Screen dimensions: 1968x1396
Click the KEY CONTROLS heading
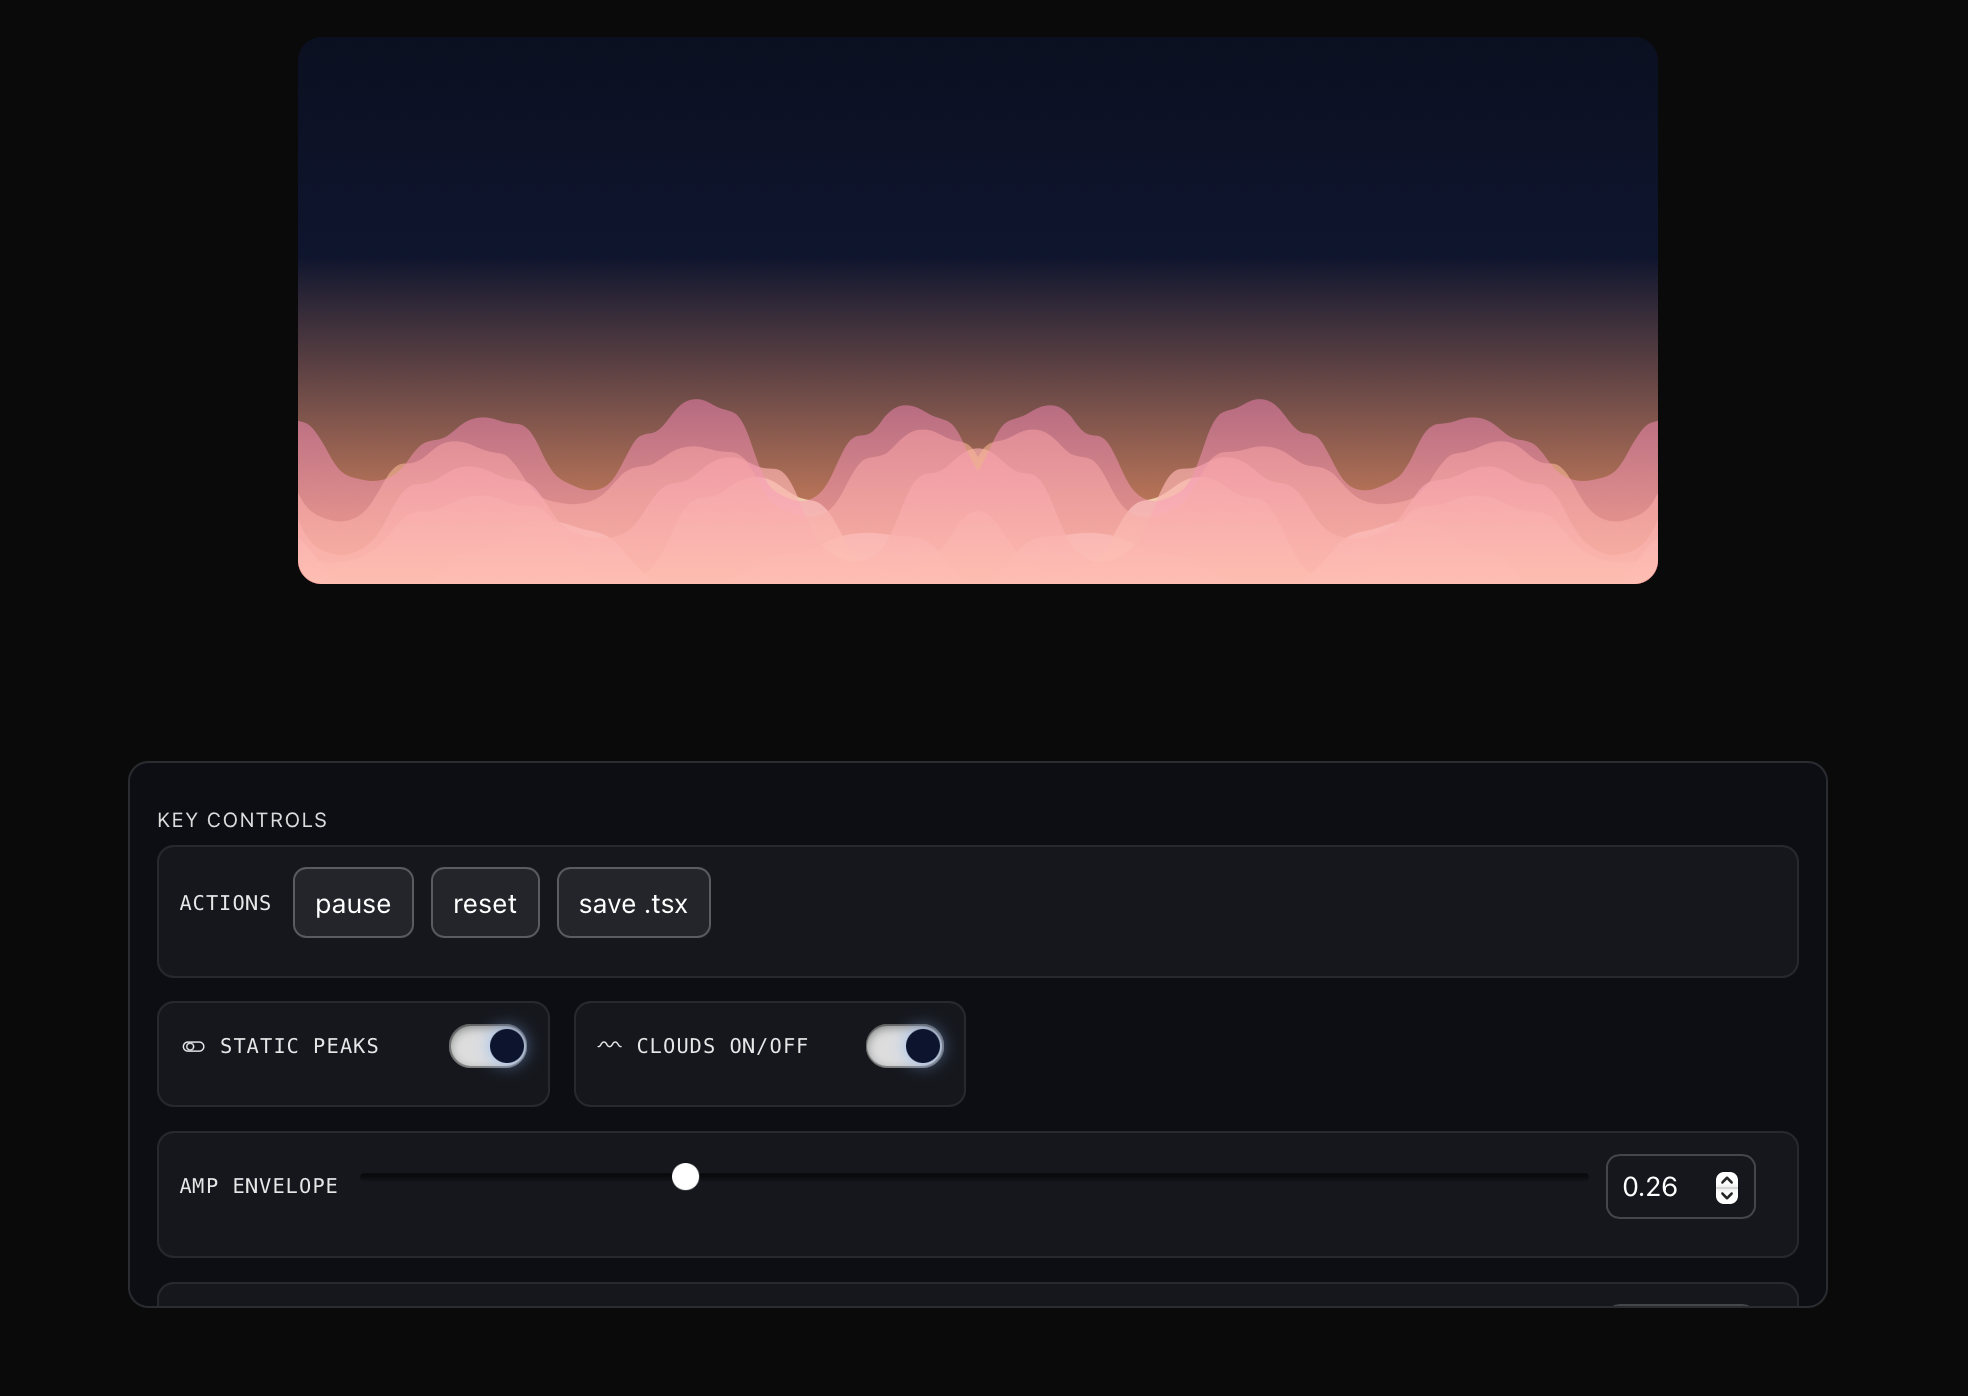[242, 820]
